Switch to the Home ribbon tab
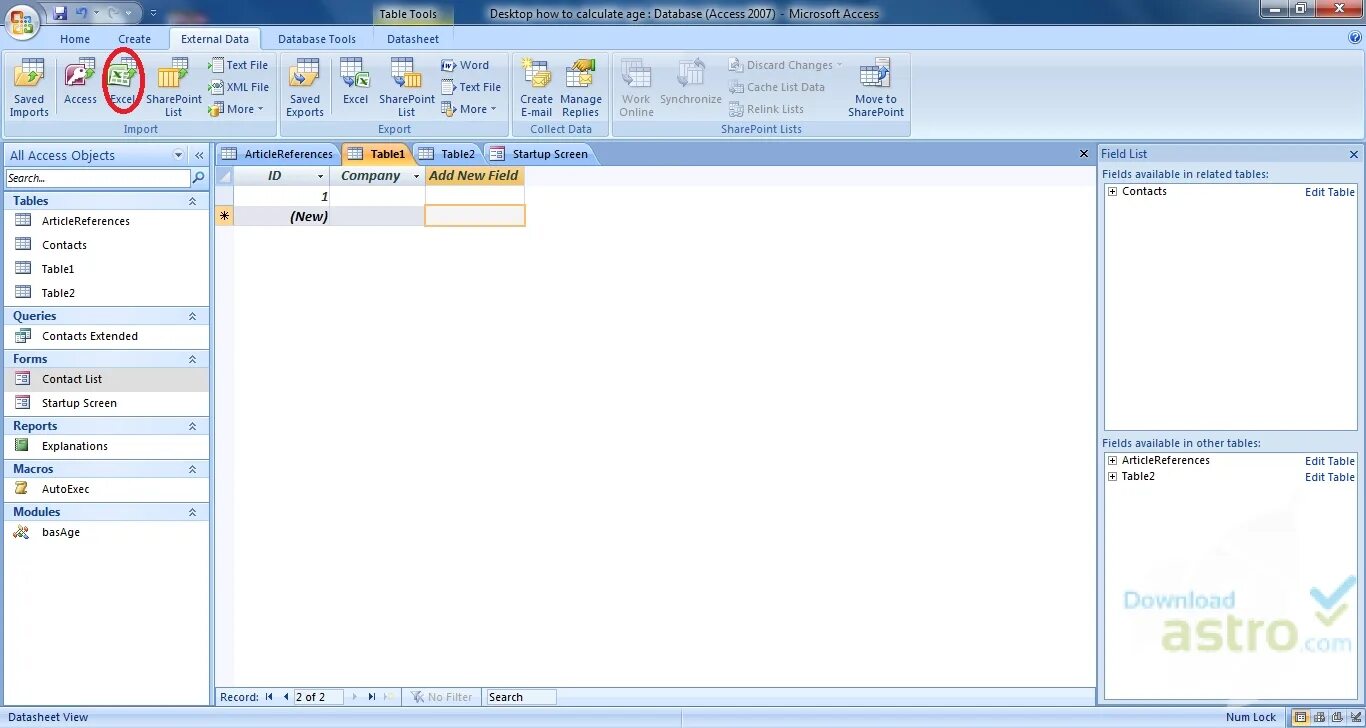This screenshot has height=728, width=1366. [75, 39]
